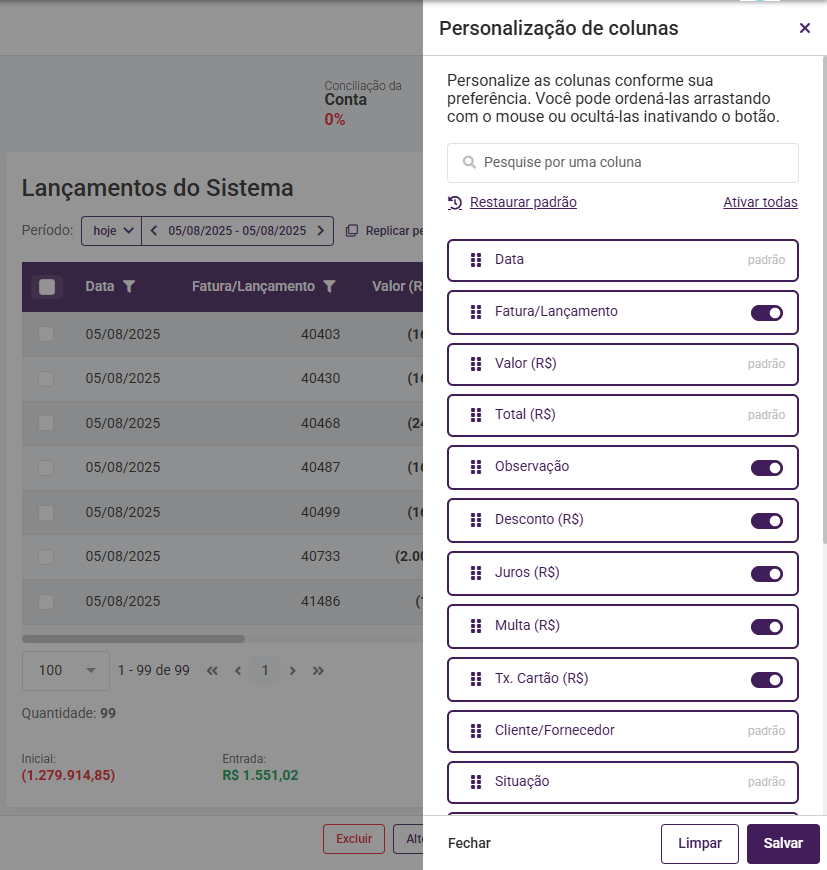Hide the Tx. Cartão (R$) column
The image size is (827, 870).
tap(766, 680)
